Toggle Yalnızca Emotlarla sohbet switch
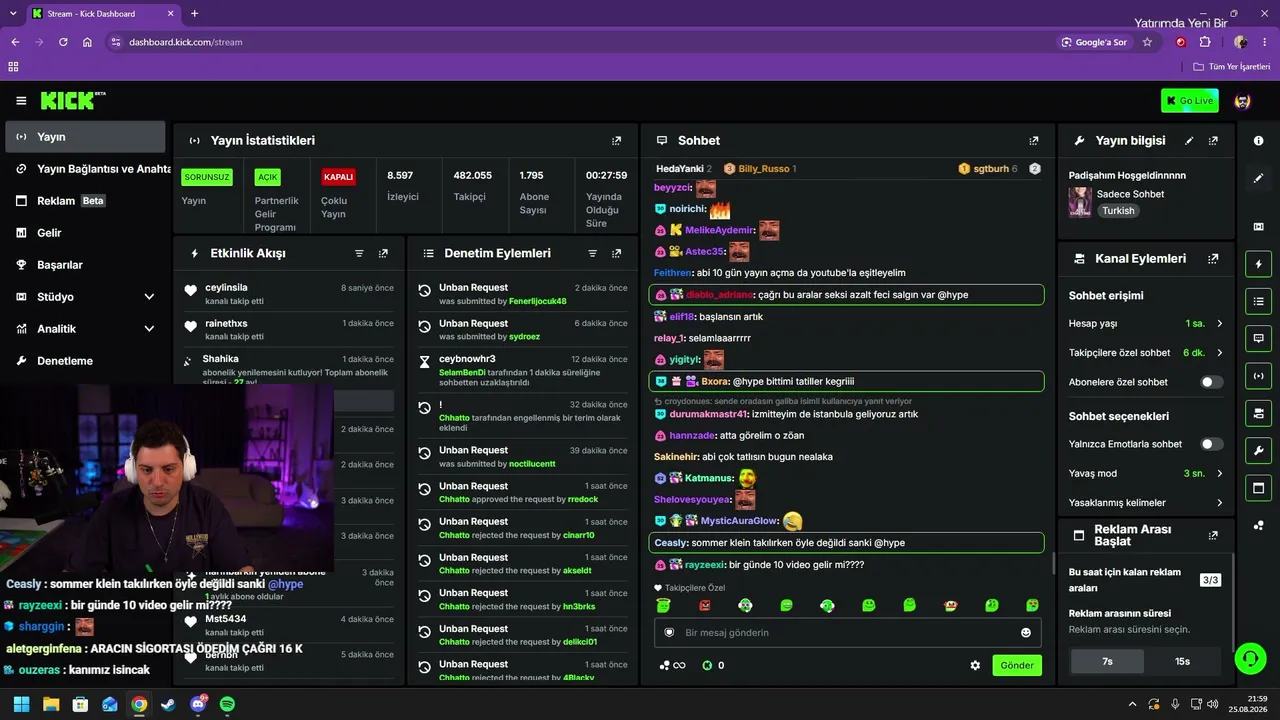This screenshot has height=720, width=1280. click(1211, 444)
